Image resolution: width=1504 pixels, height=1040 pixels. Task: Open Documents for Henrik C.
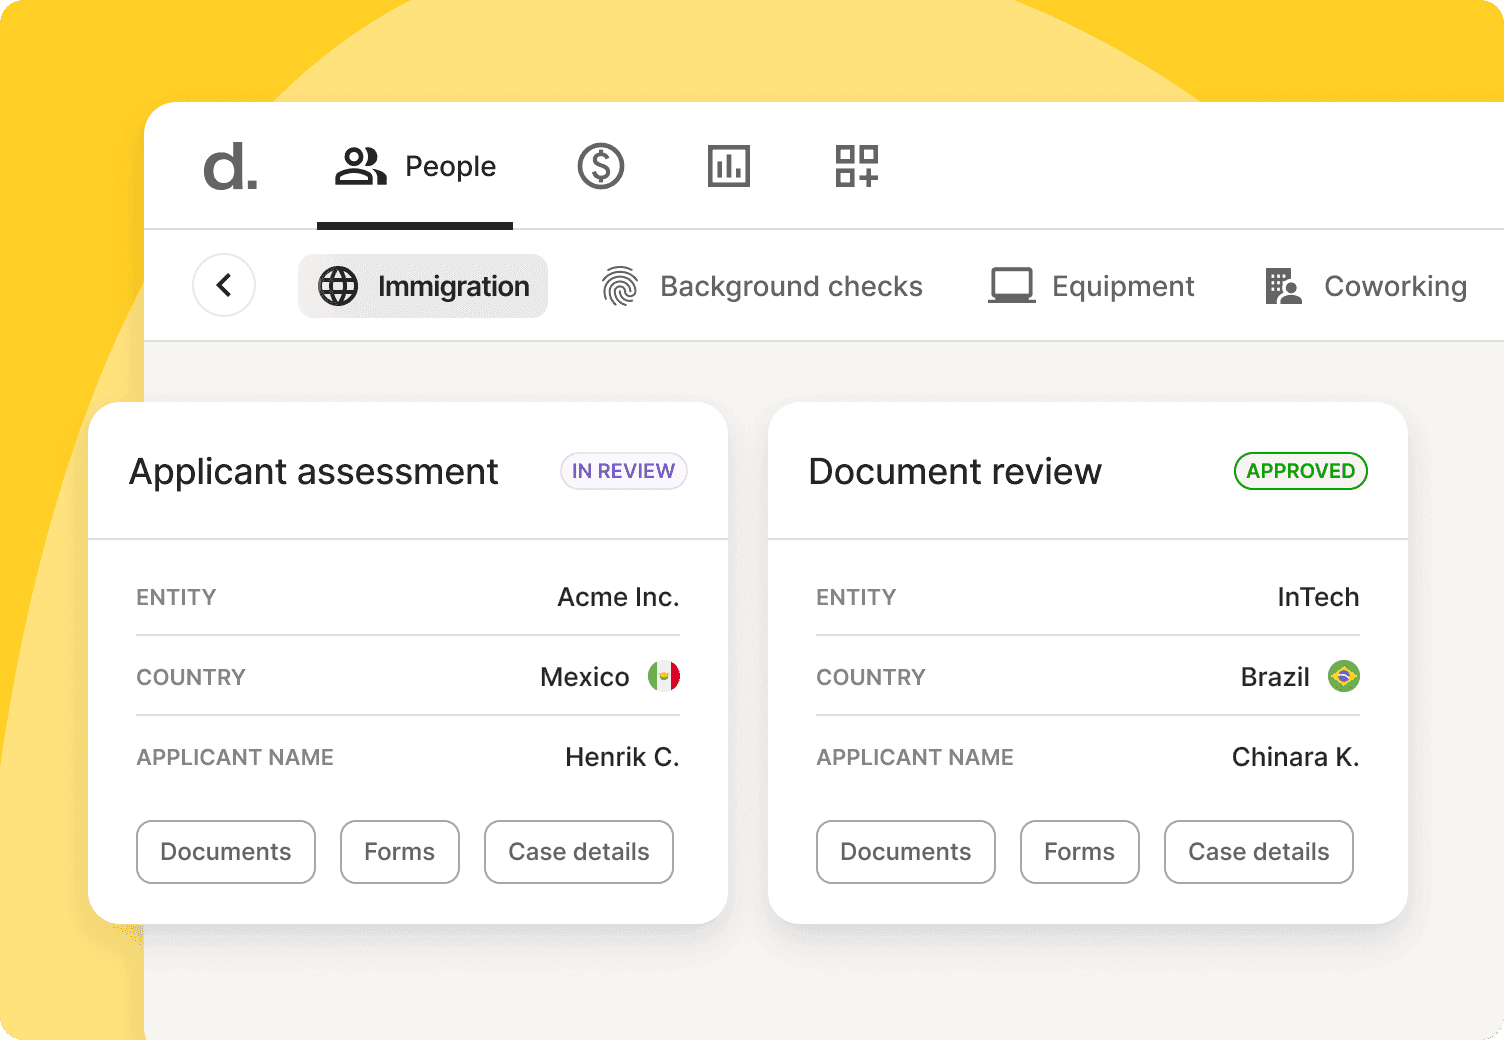(x=226, y=852)
